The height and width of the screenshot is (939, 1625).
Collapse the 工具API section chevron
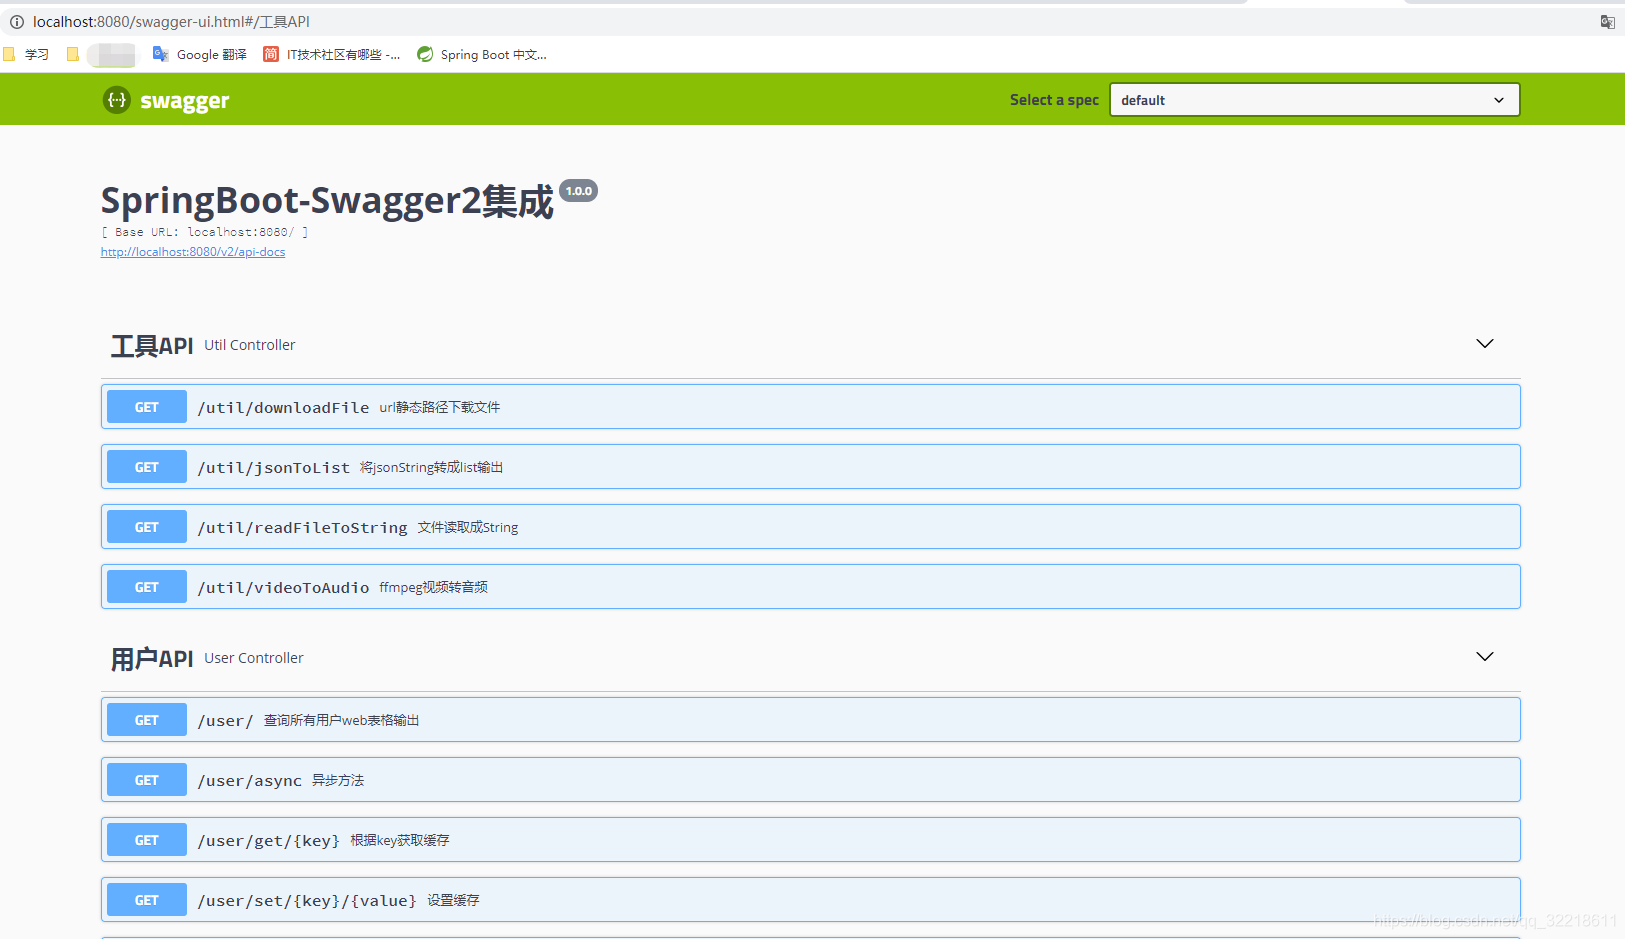tap(1484, 343)
